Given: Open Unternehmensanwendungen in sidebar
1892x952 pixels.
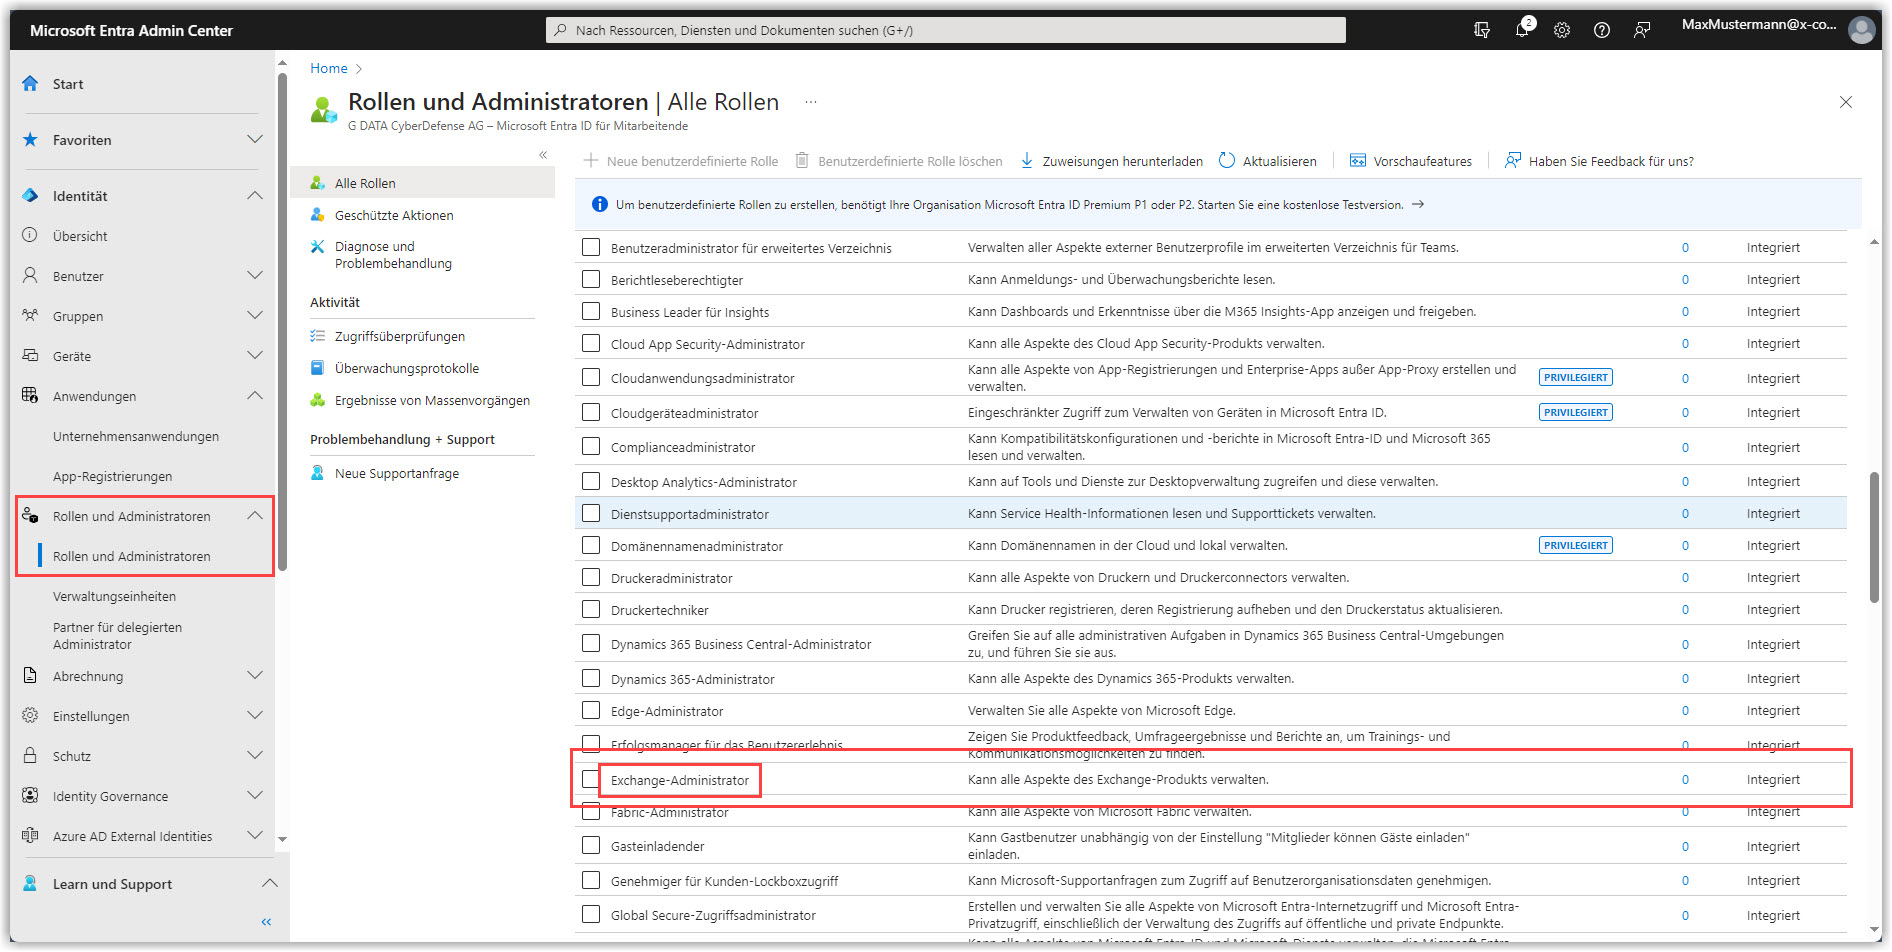Looking at the screenshot, I should tap(136, 436).
